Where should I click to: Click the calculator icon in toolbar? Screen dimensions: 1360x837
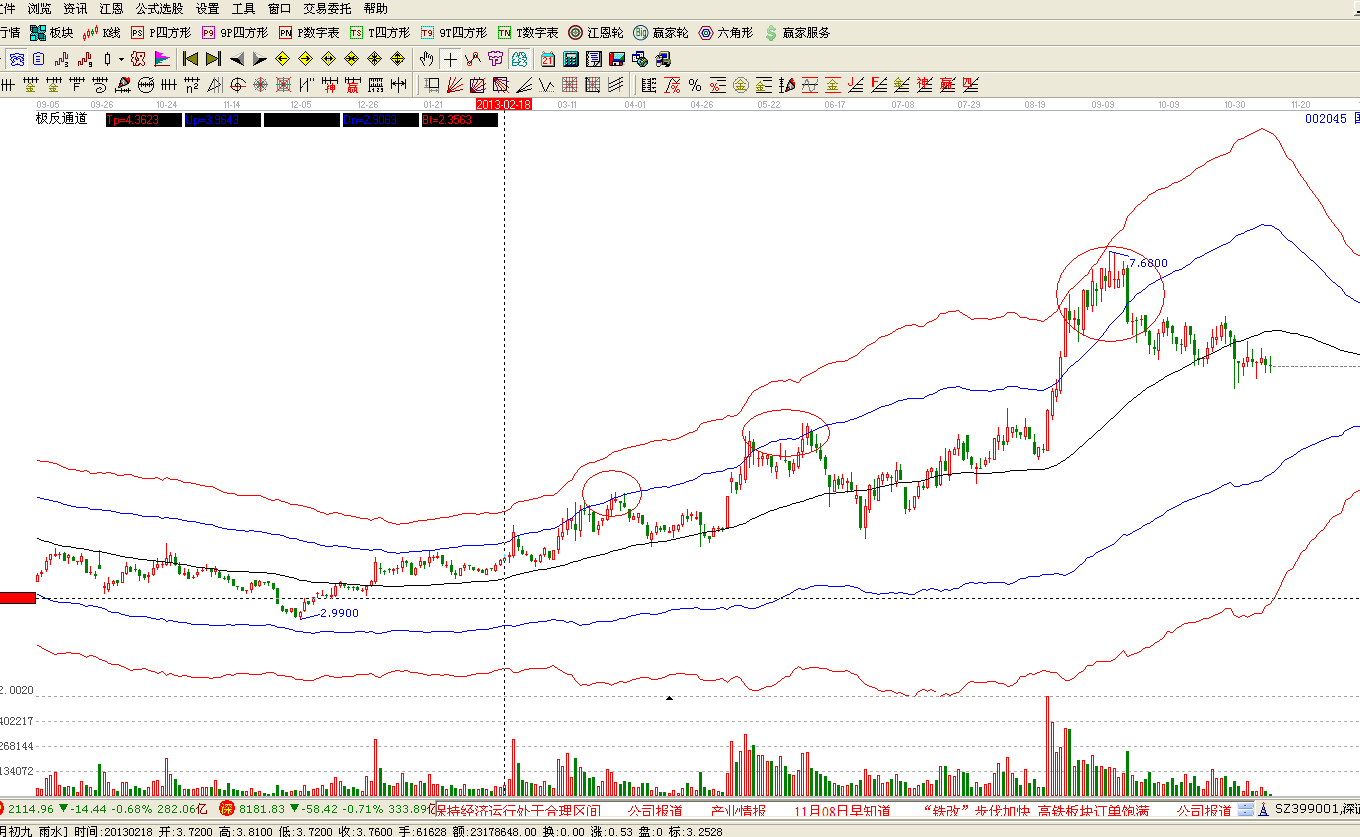(x=571, y=59)
